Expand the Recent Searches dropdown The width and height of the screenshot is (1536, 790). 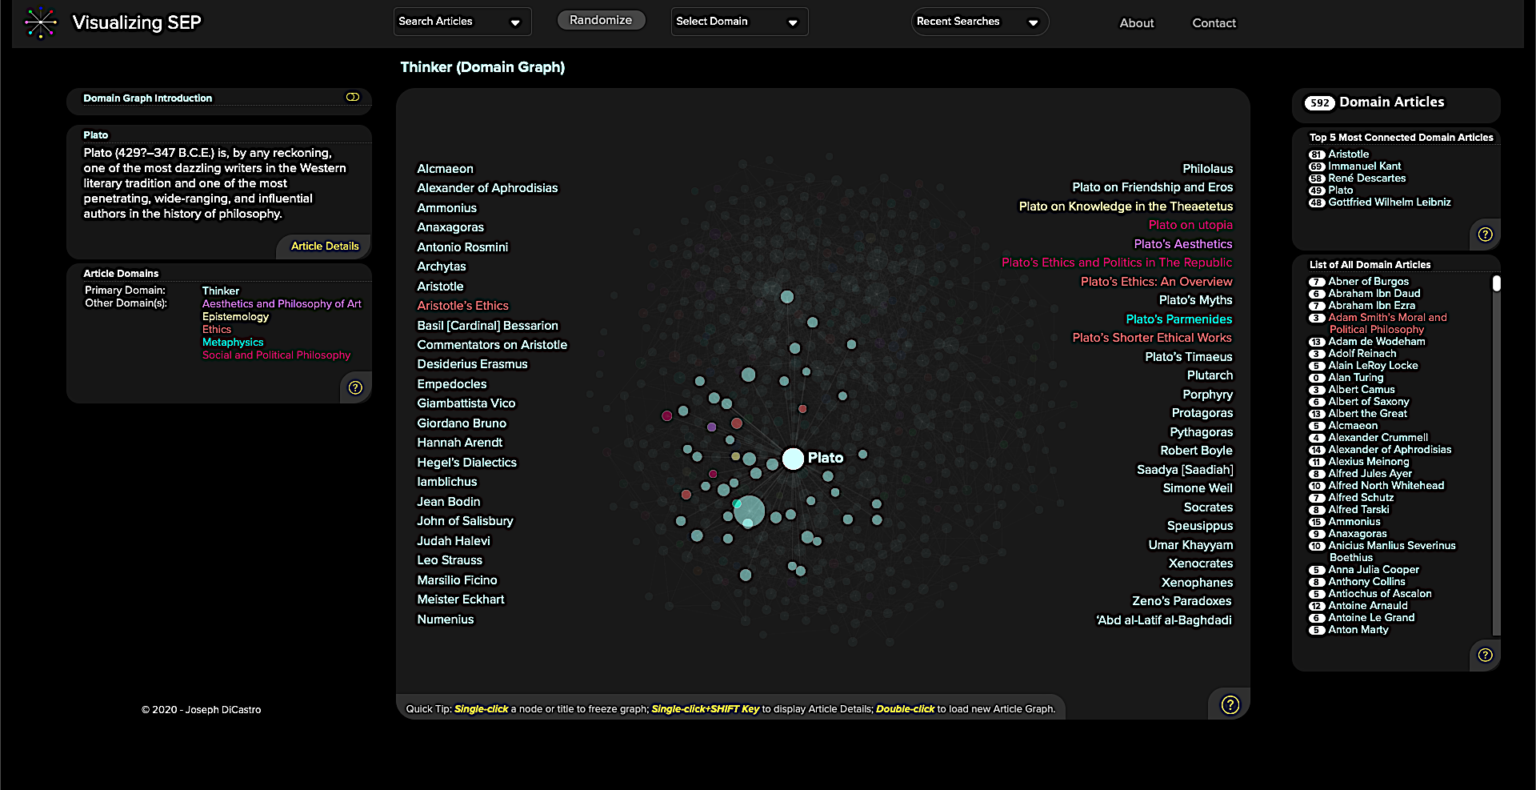tap(979, 21)
